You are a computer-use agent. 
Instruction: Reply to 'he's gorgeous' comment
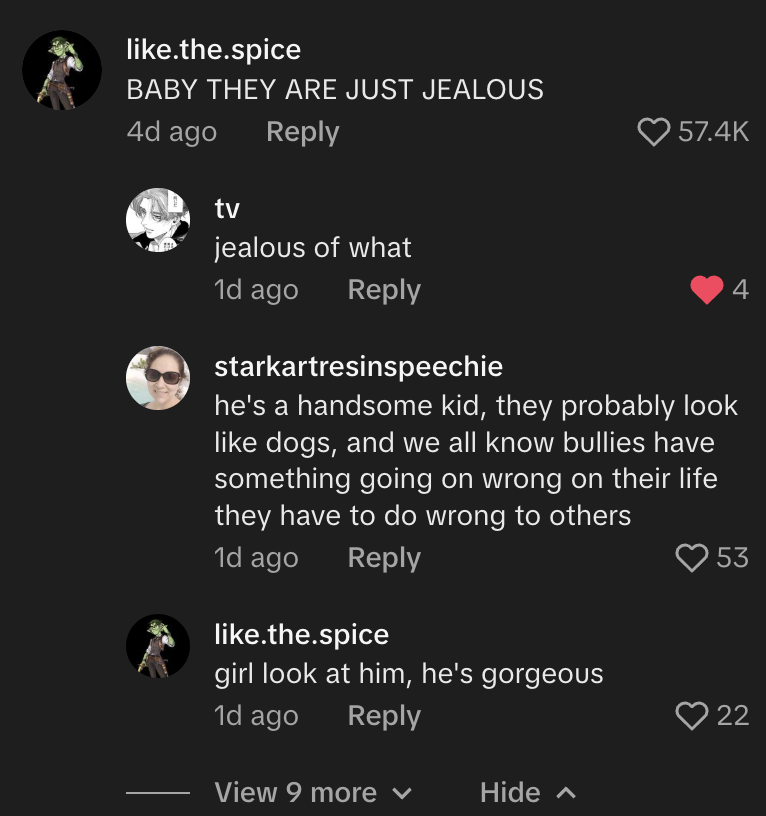[384, 716]
